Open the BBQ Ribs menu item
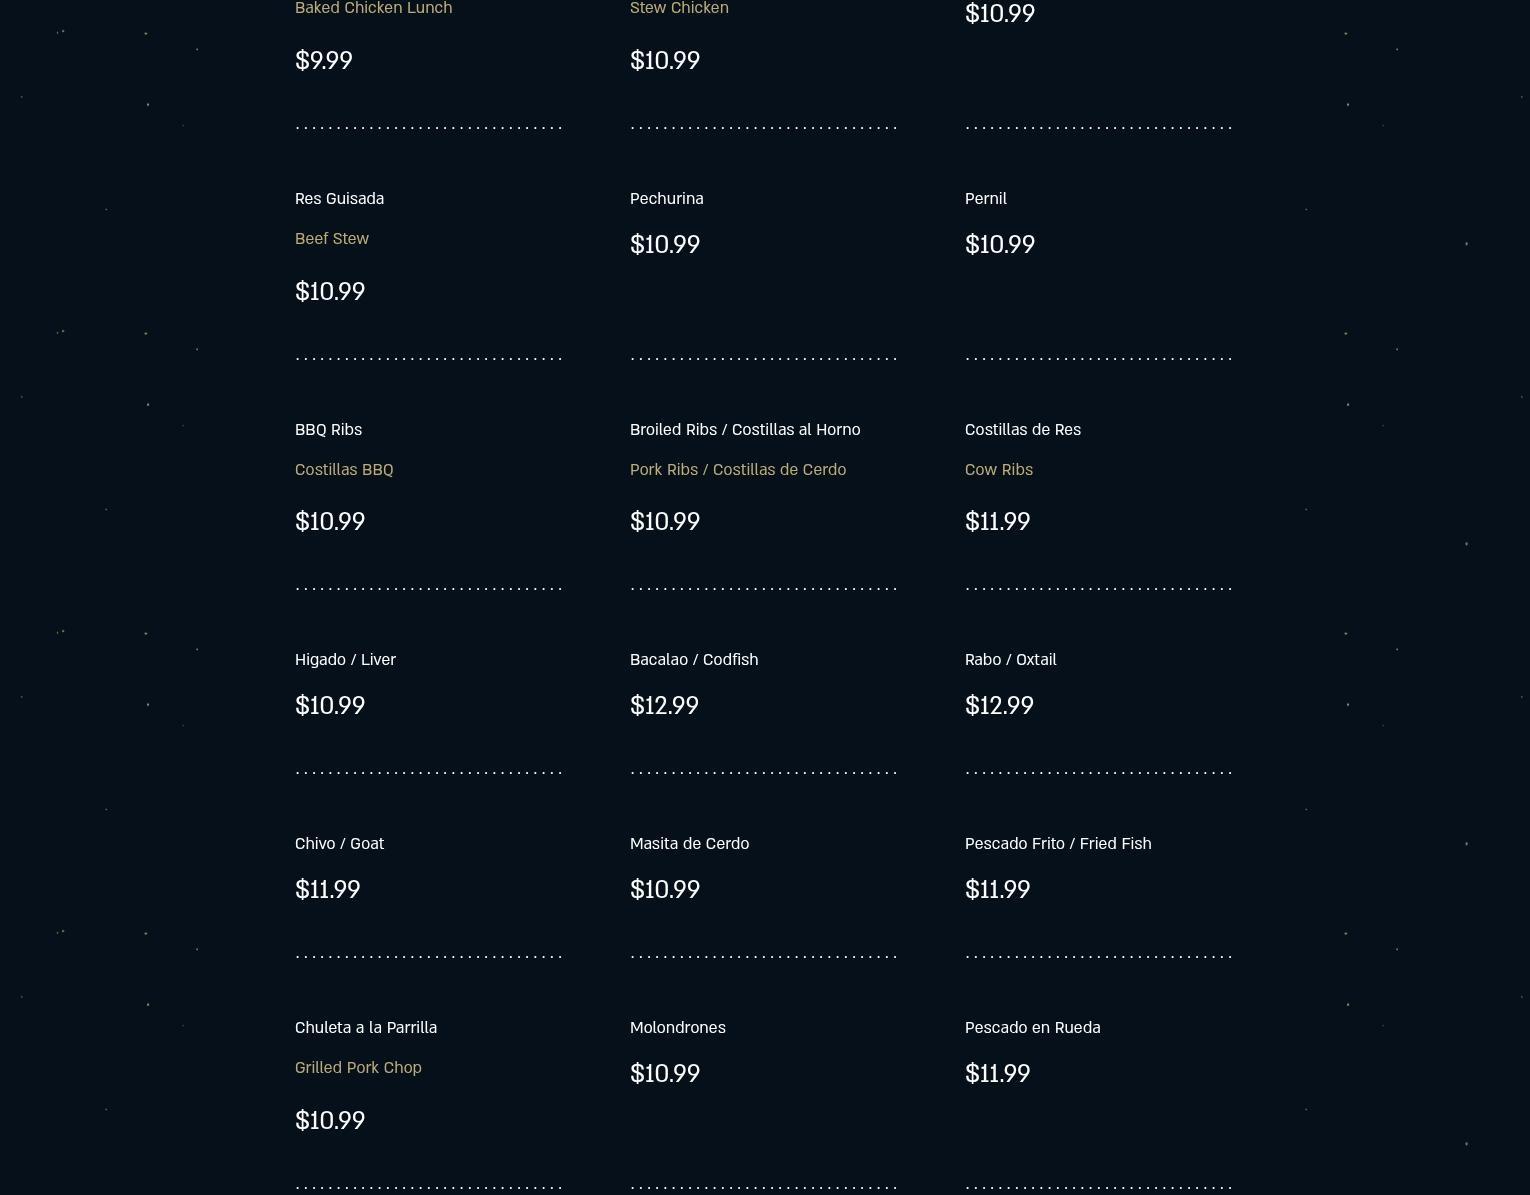Screen dimensions: 1530x1195 328,429
